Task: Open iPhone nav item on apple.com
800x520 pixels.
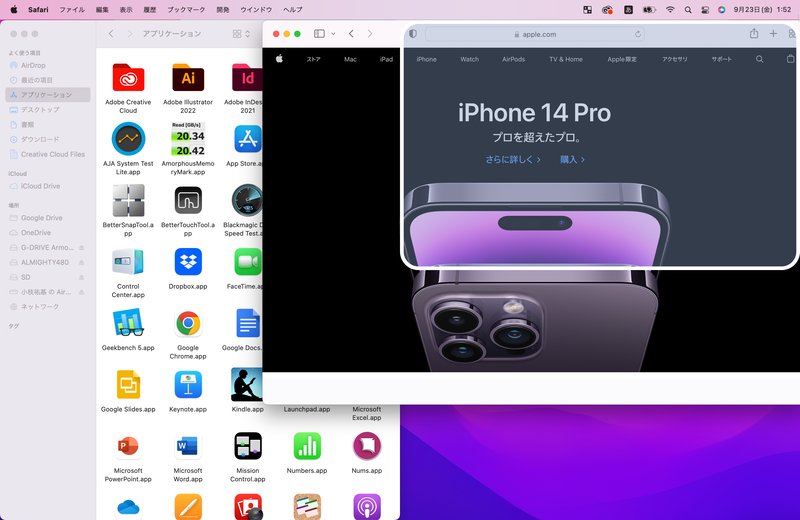Action: pos(426,59)
